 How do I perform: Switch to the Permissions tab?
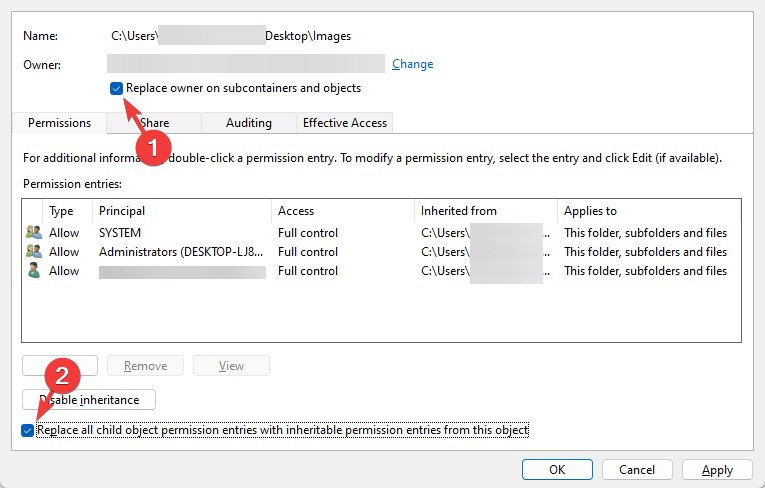point(59,123)
